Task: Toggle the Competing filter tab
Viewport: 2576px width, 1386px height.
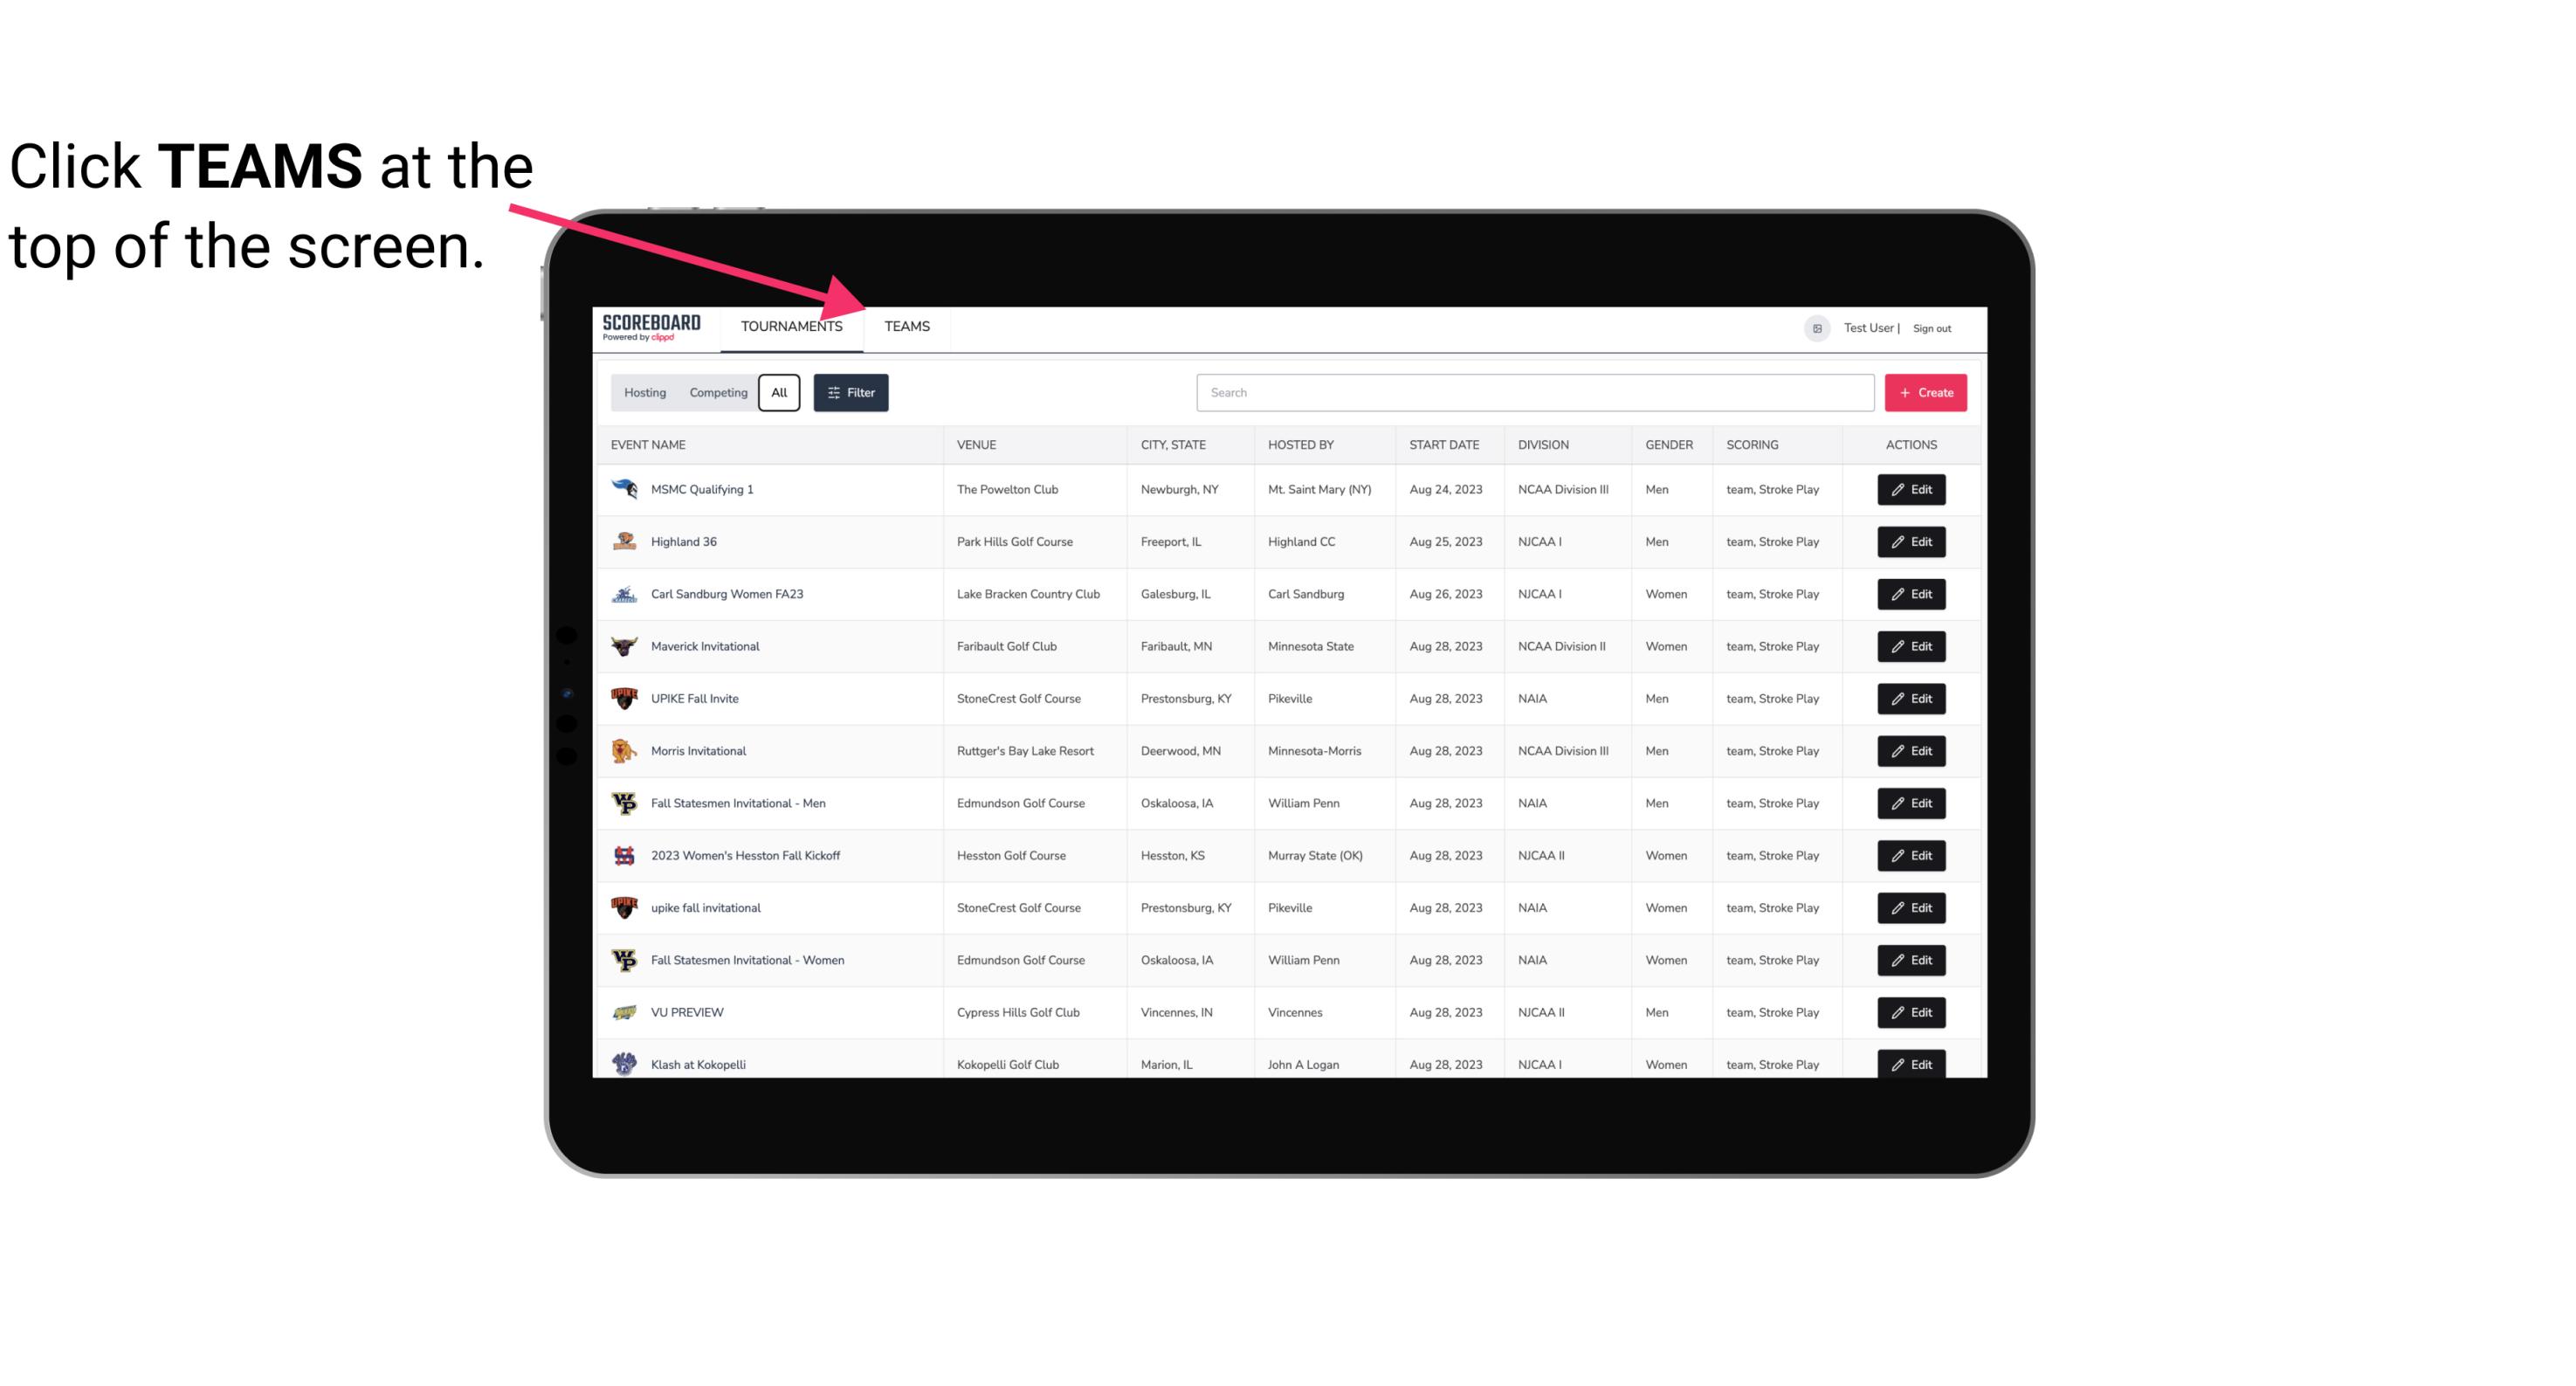Action: point(717,391)
